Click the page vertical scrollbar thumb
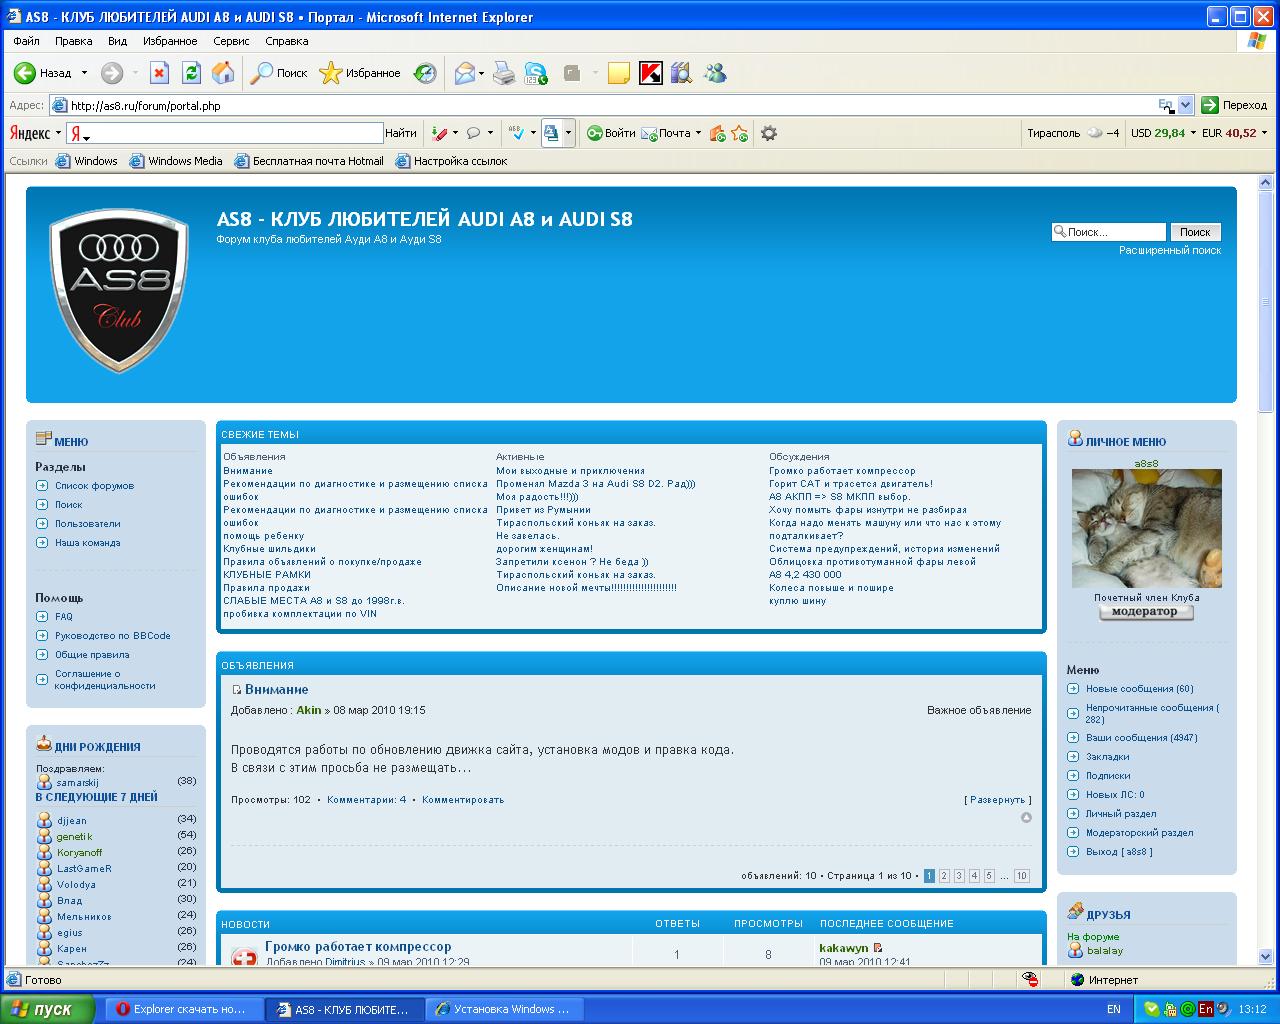Screen dimensions: 1280x1024 [x=1267, y=300]
